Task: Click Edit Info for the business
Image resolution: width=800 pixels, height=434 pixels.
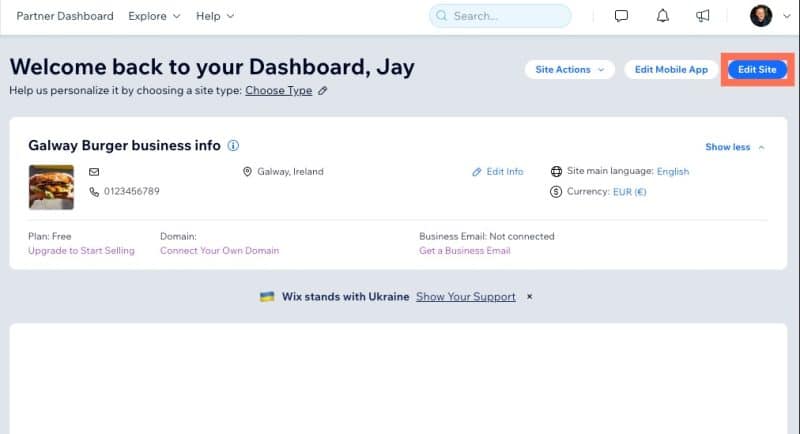Action: pos(497,172)
